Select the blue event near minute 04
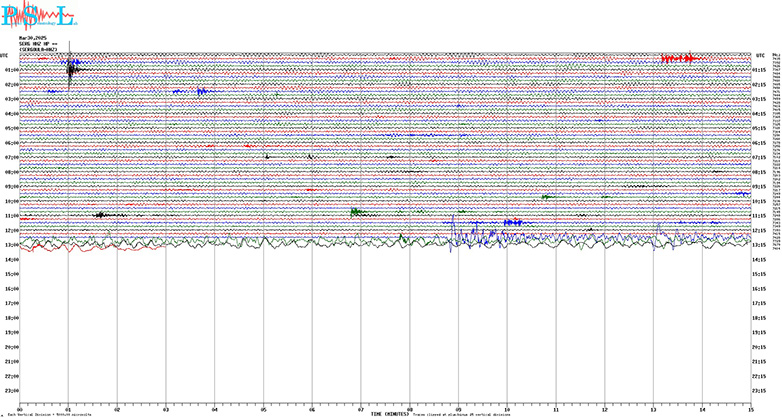This screenshot has width=782, height=420. pos(200,92)
